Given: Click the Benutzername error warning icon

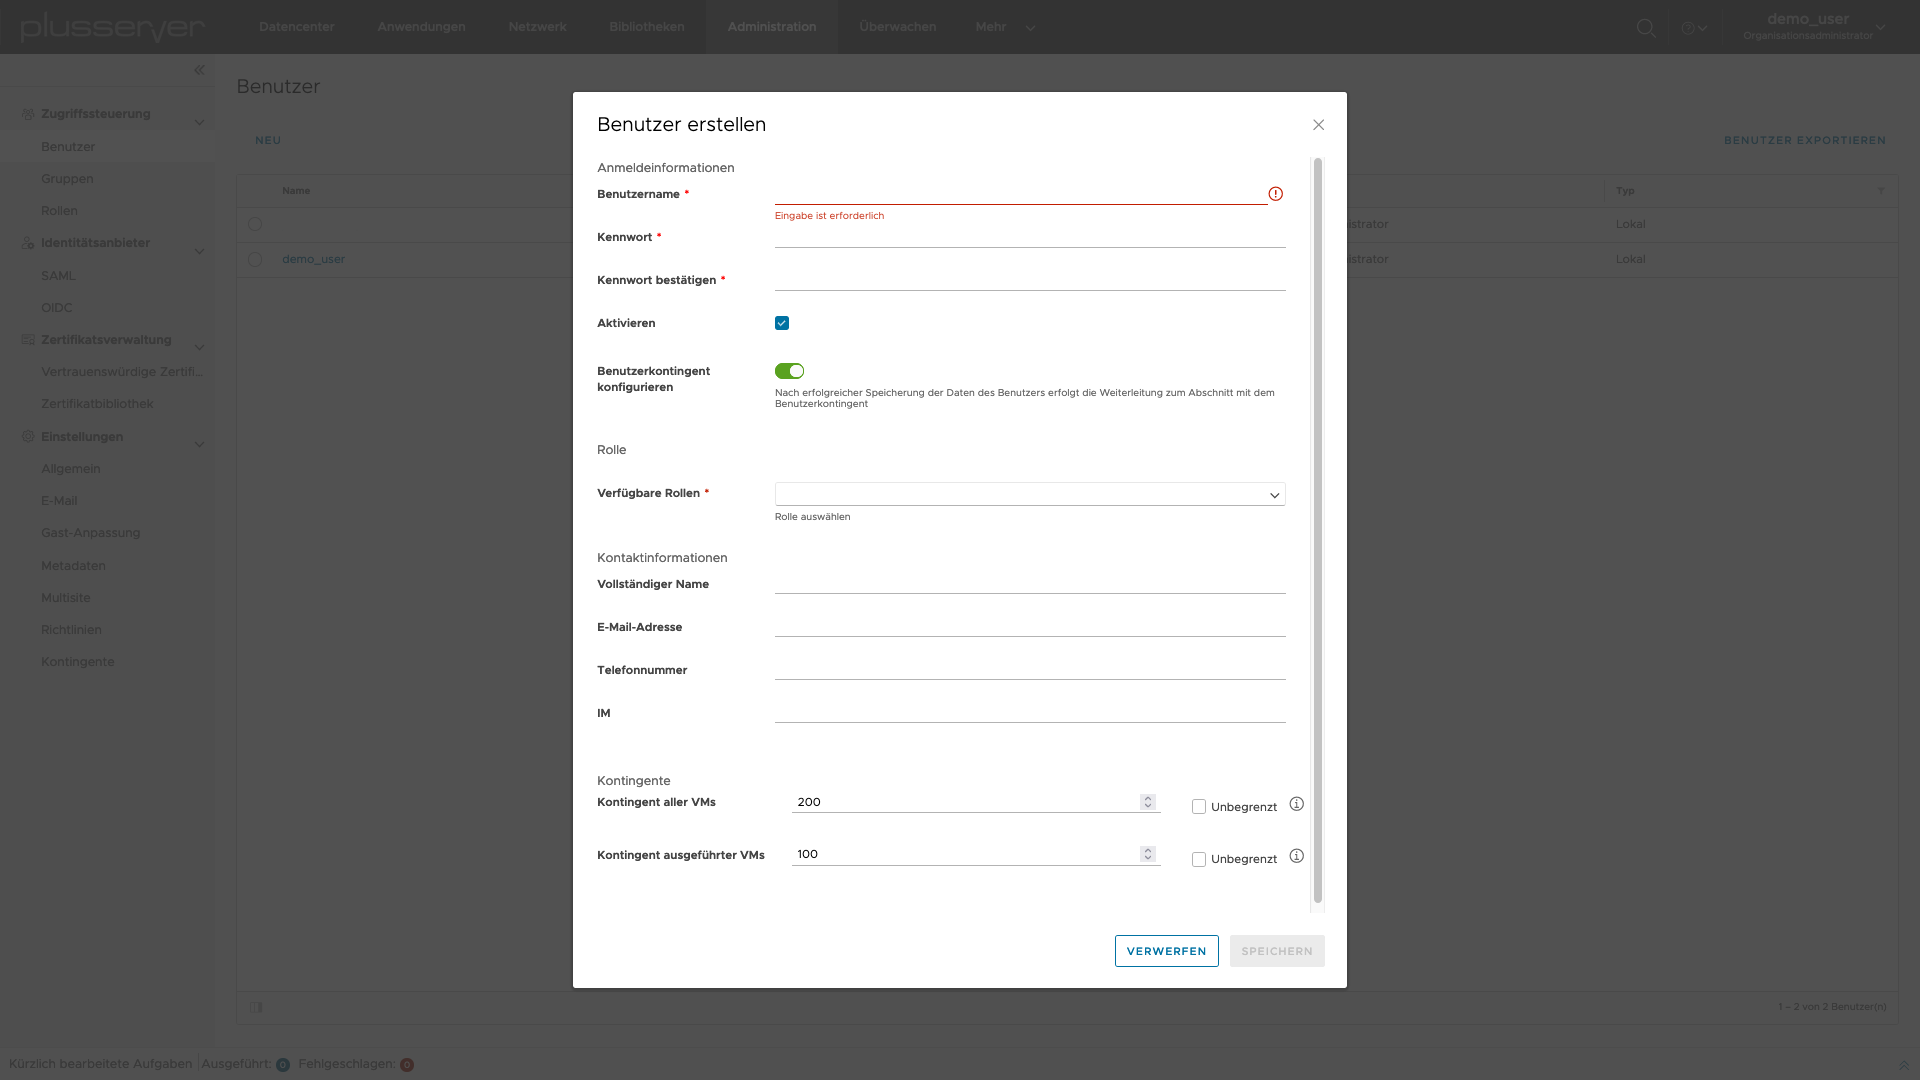Looking at the screenshot, I should (x=1275, y=194).
